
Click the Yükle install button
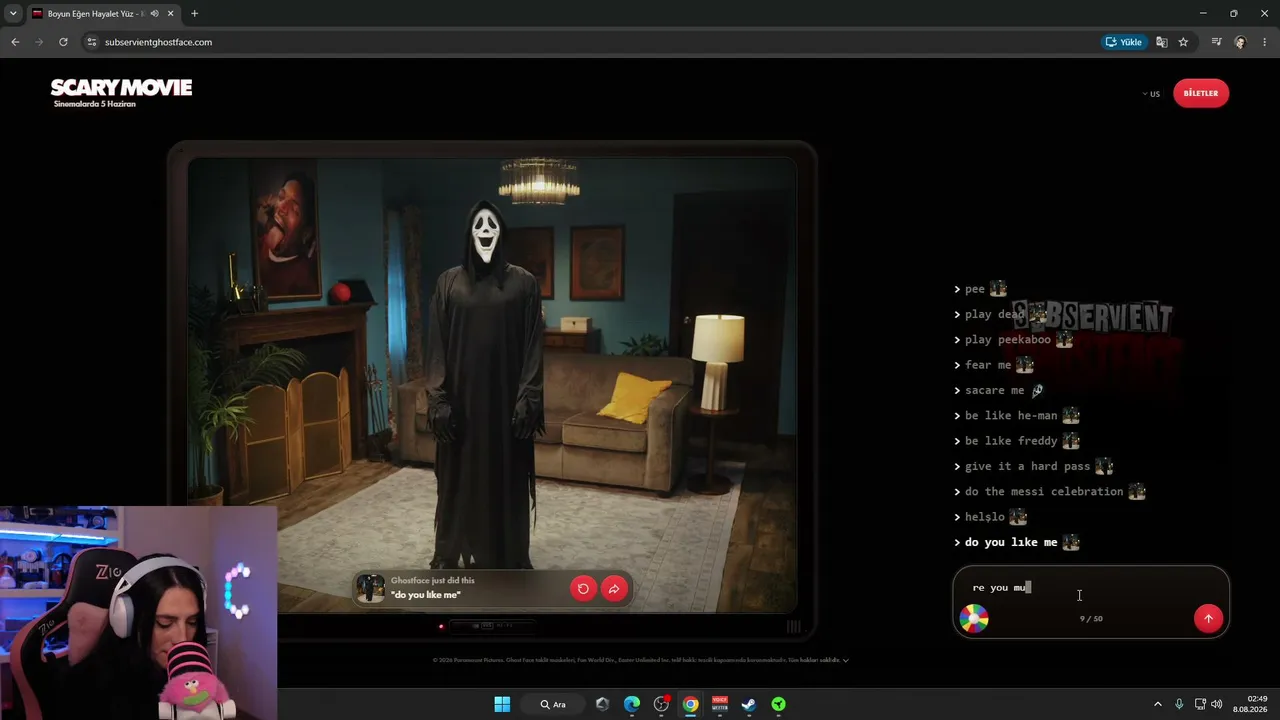coord(1123,42)
